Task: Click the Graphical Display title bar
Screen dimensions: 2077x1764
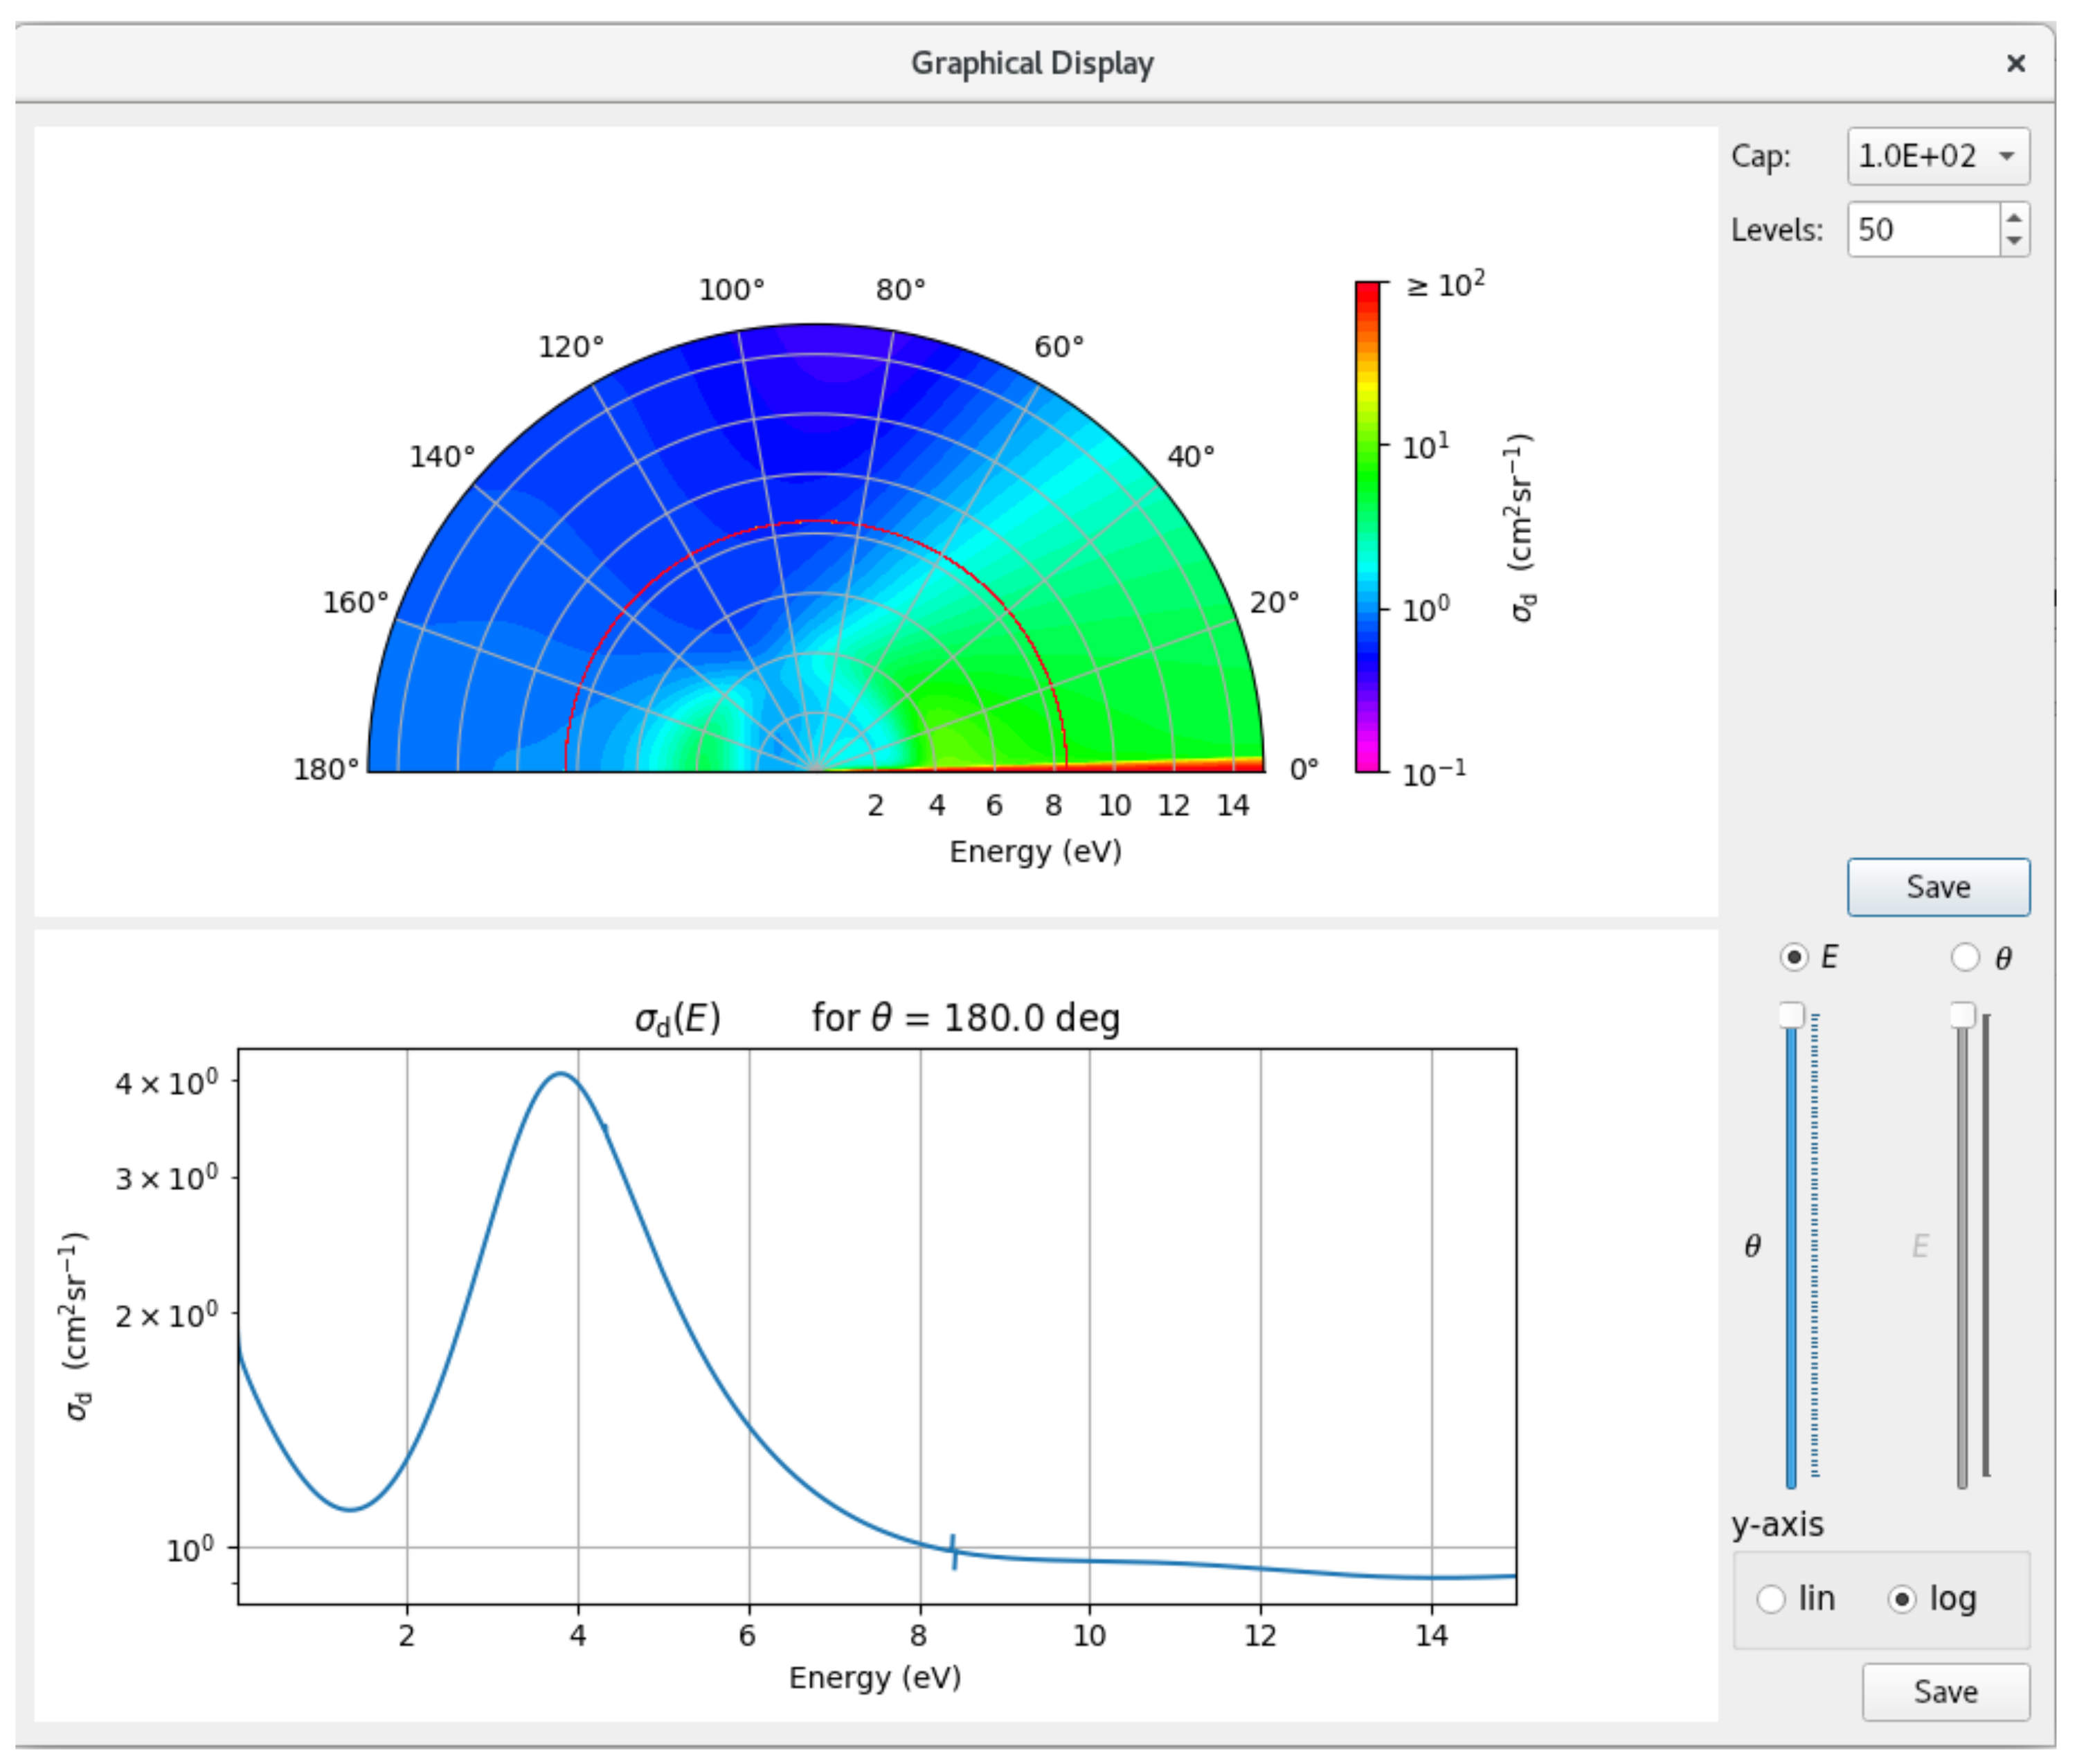Action: point(1032,64)
